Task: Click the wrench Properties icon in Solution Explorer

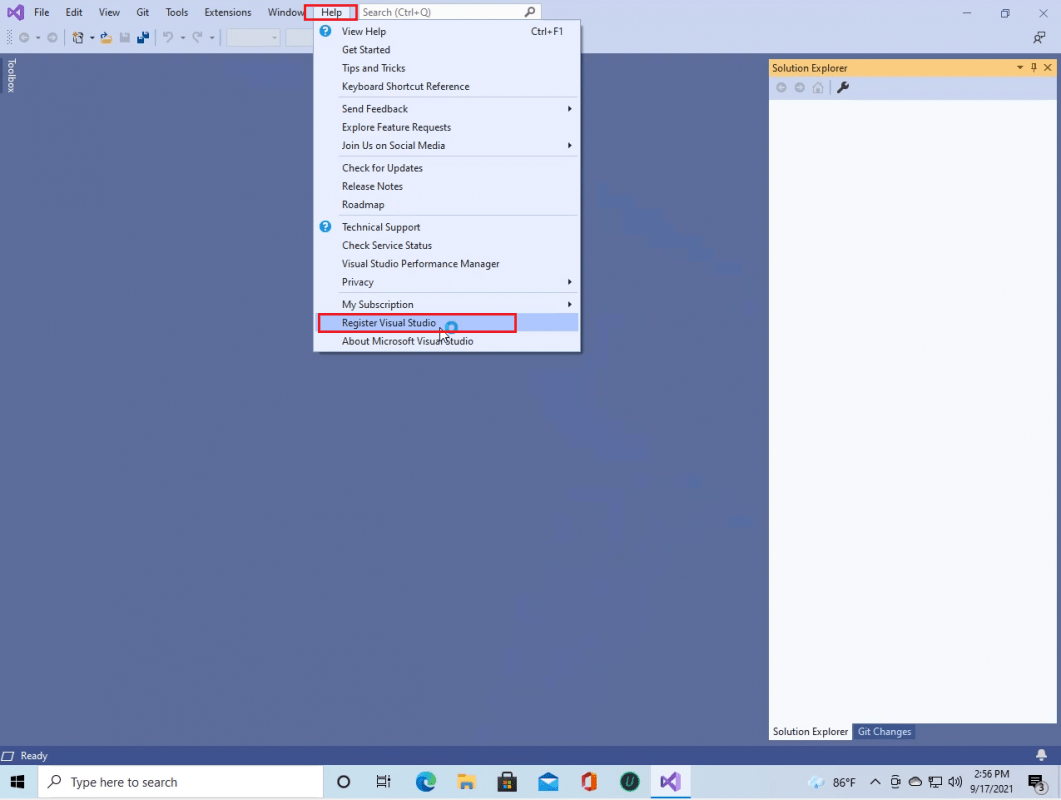Action: (x=843, y=87)
